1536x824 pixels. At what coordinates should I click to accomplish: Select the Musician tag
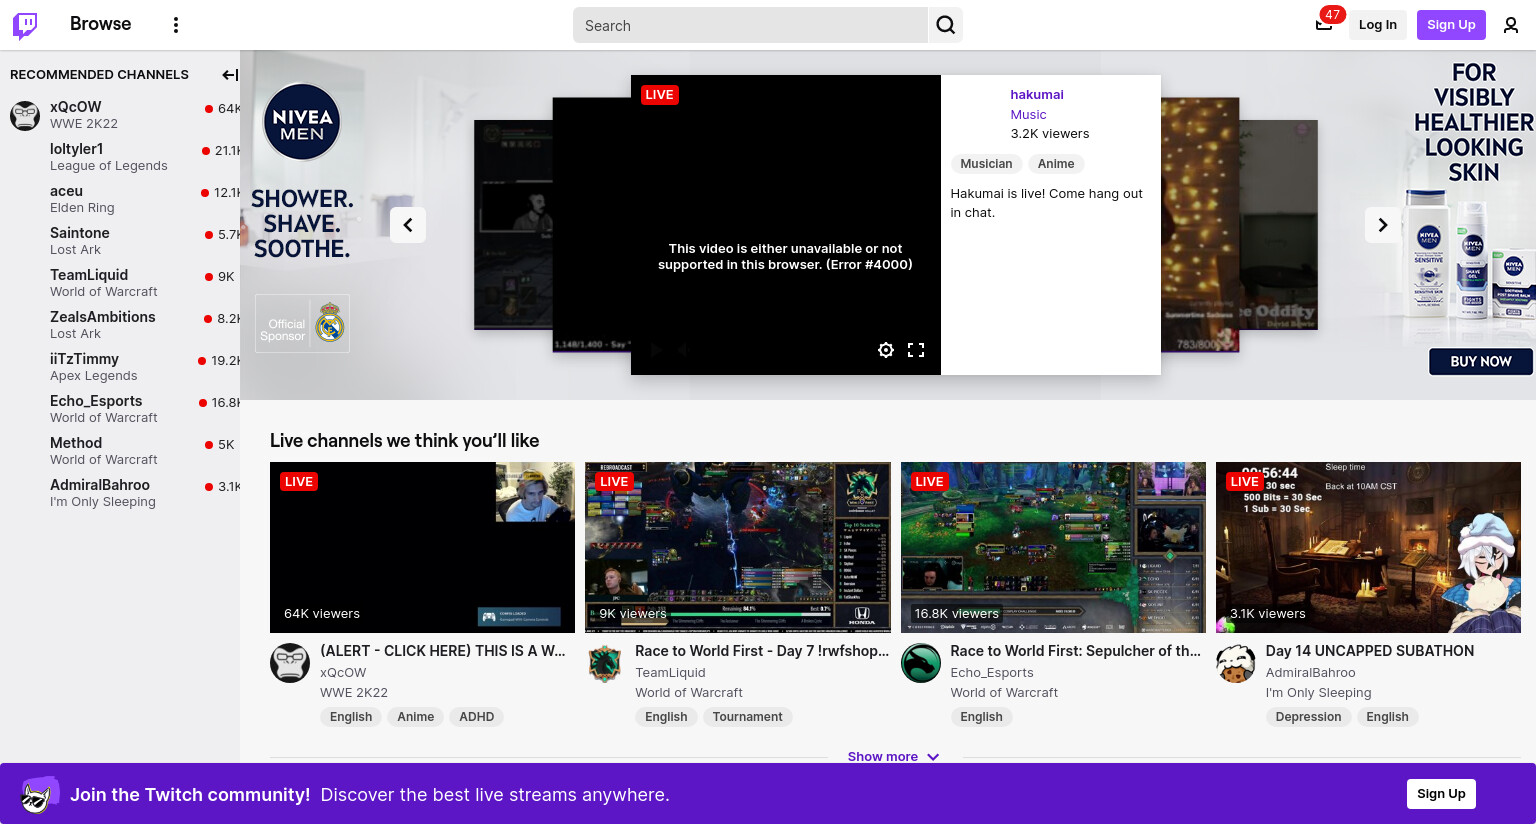click(x=986, y=164)
